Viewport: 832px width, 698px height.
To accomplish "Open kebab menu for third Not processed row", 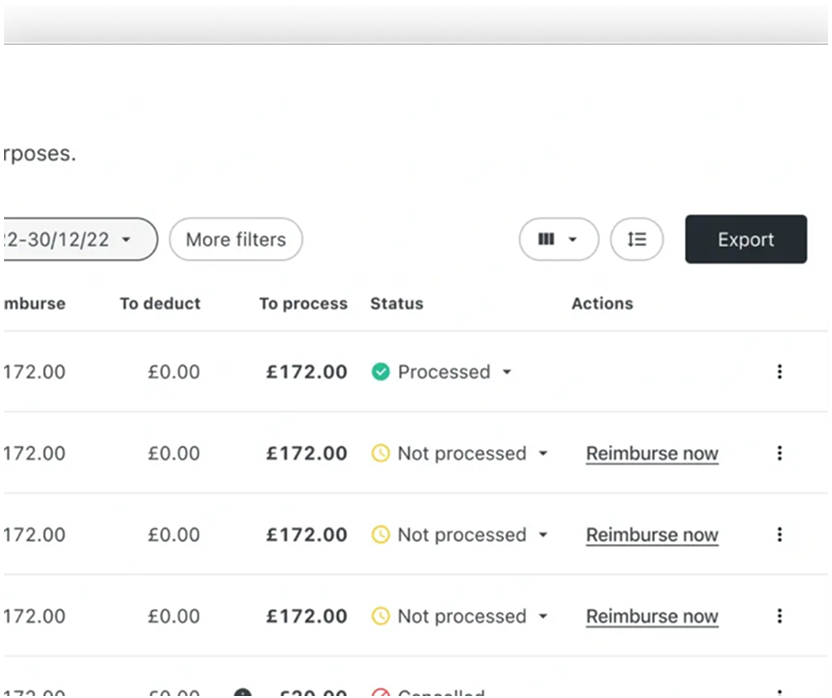I will pyautogui.click(x=779, y=616).
